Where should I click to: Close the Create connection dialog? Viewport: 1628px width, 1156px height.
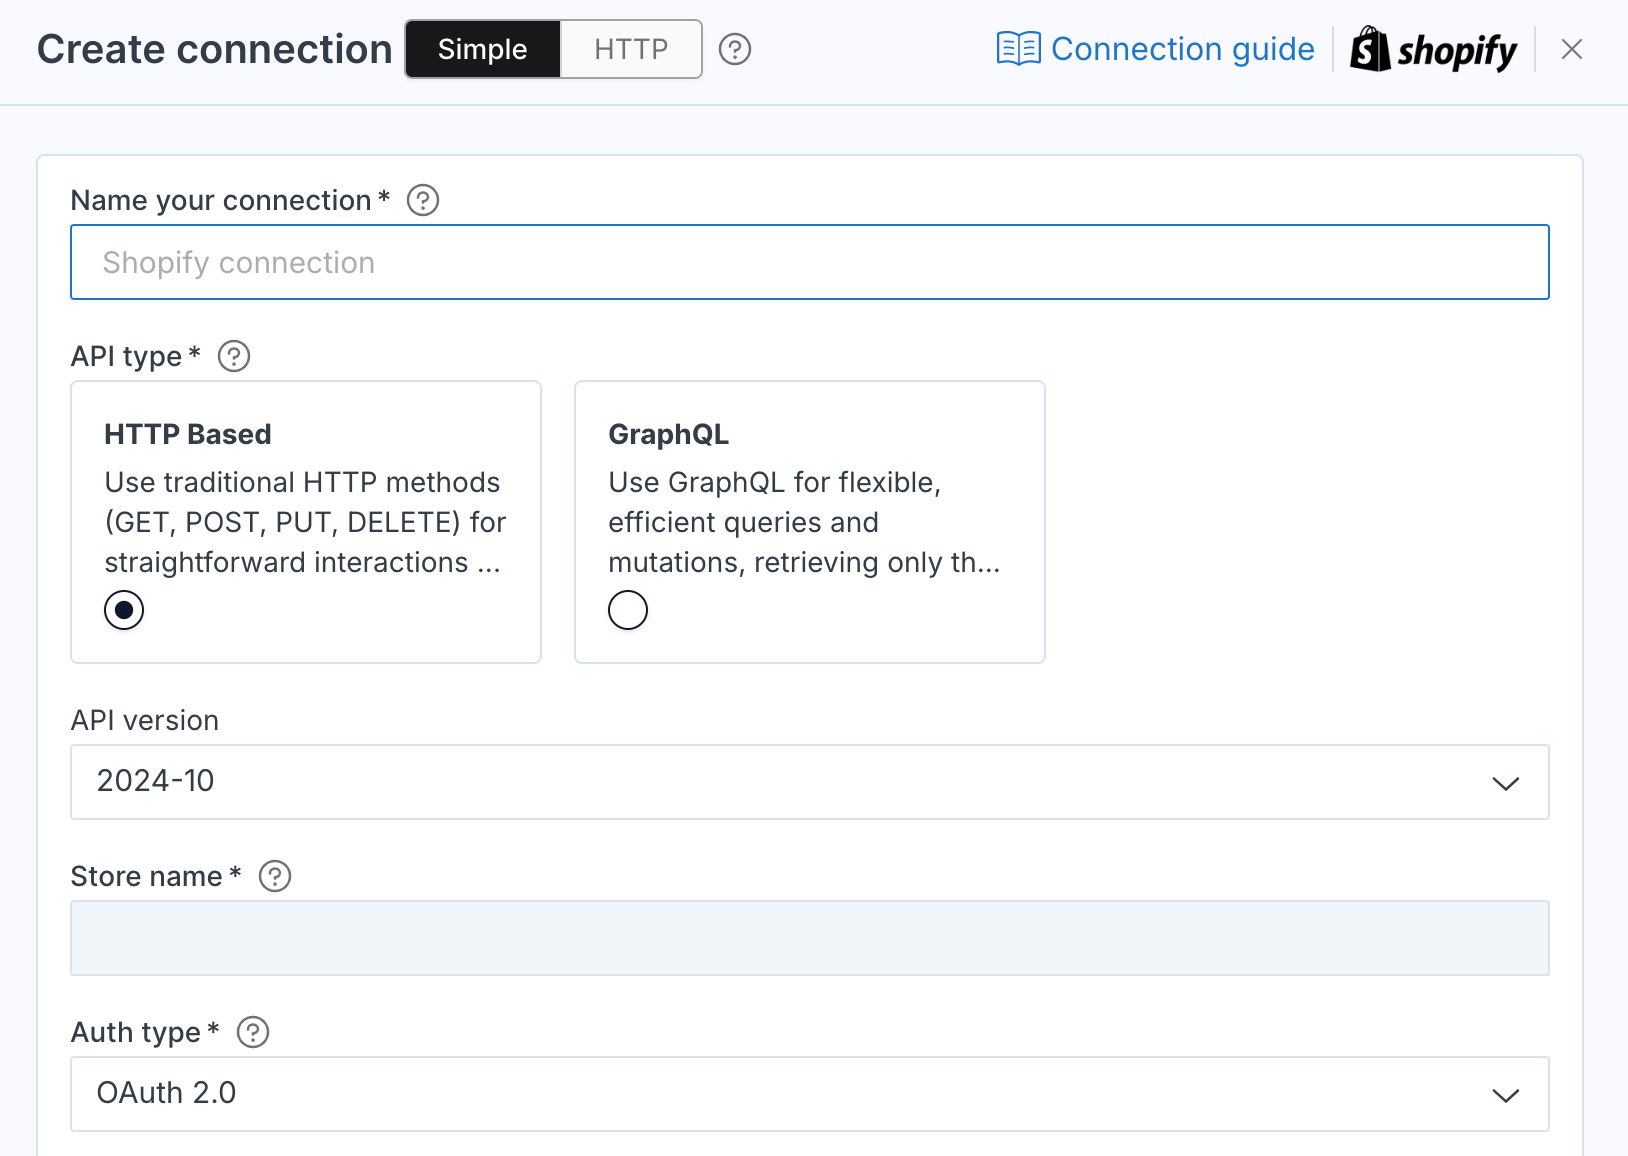1572,49
